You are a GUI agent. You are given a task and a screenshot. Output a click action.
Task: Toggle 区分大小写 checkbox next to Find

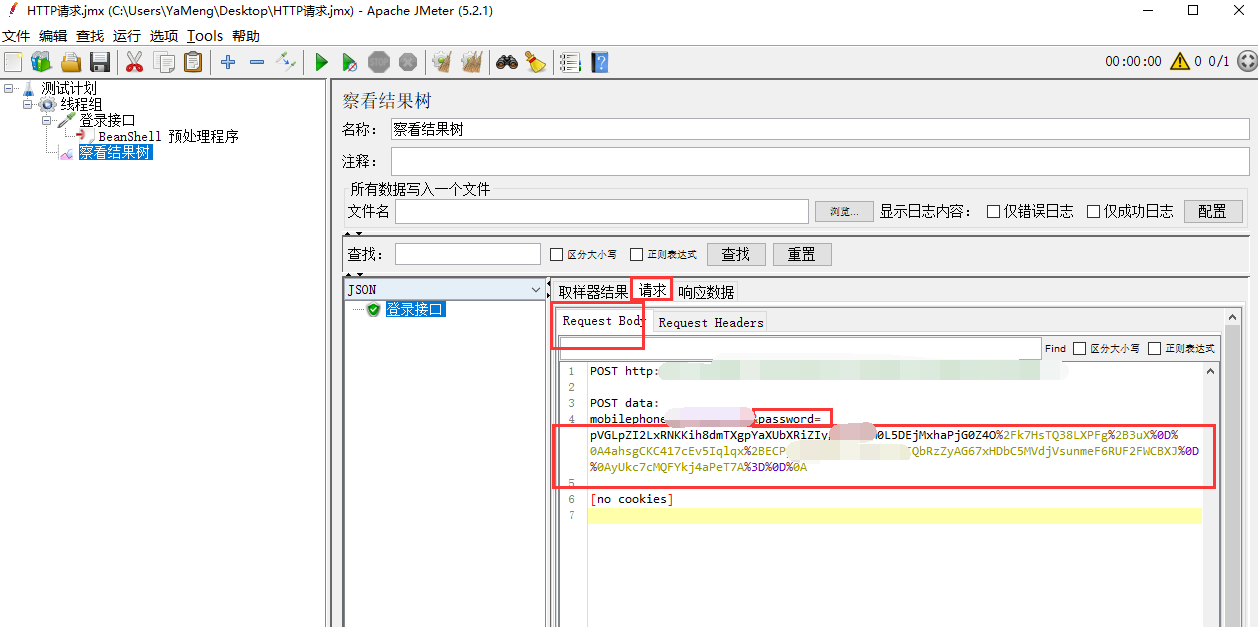coord(1079,348)
